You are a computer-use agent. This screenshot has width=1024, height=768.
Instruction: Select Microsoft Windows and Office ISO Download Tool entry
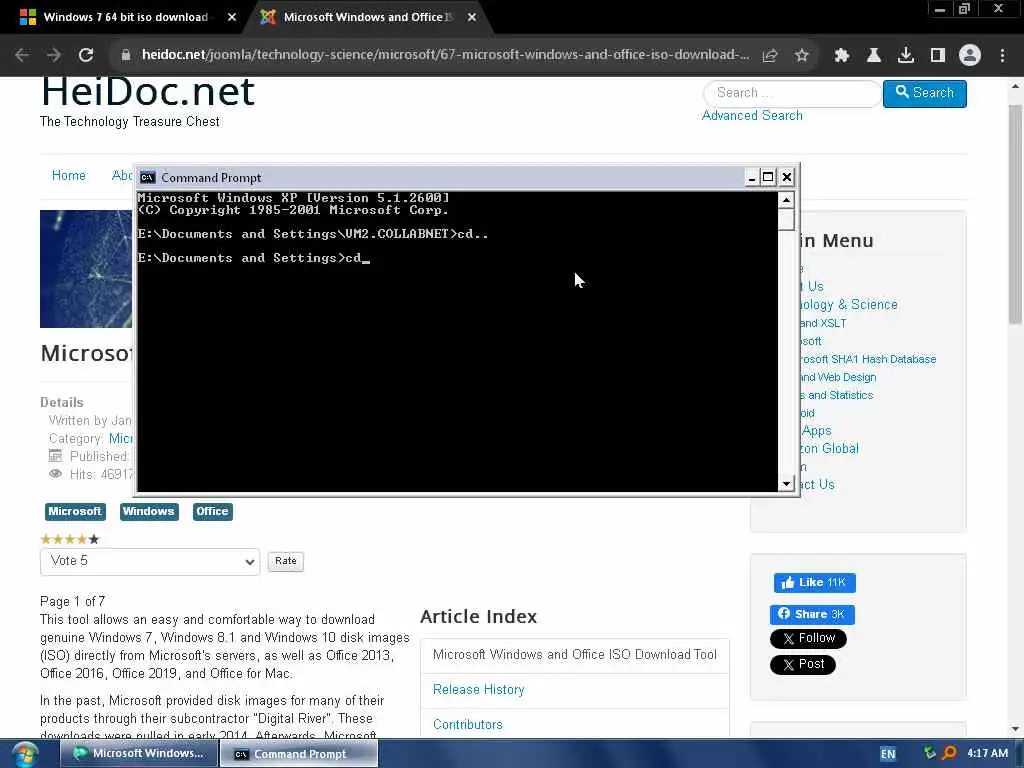click(575, 655)
